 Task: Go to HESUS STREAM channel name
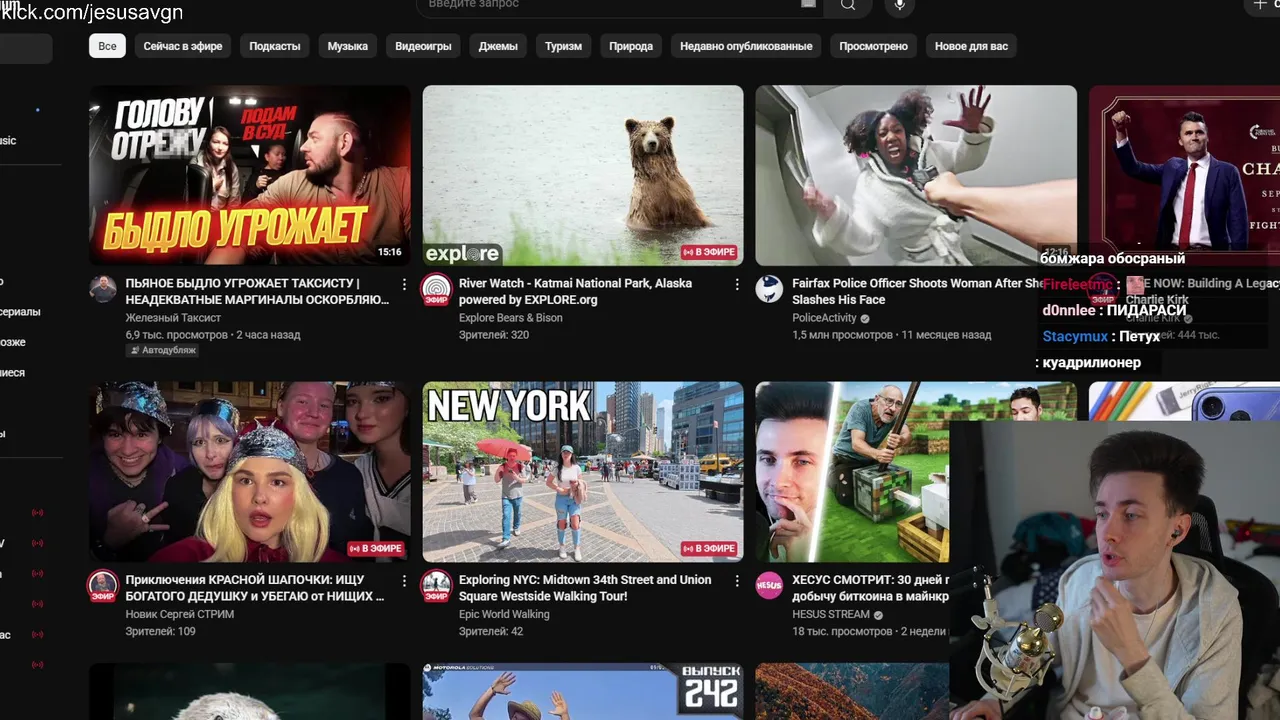coord(830,614)
